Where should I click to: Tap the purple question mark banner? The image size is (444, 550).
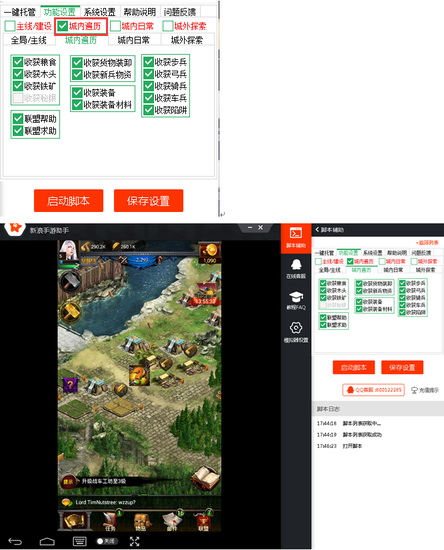click(x=70, y=384)
